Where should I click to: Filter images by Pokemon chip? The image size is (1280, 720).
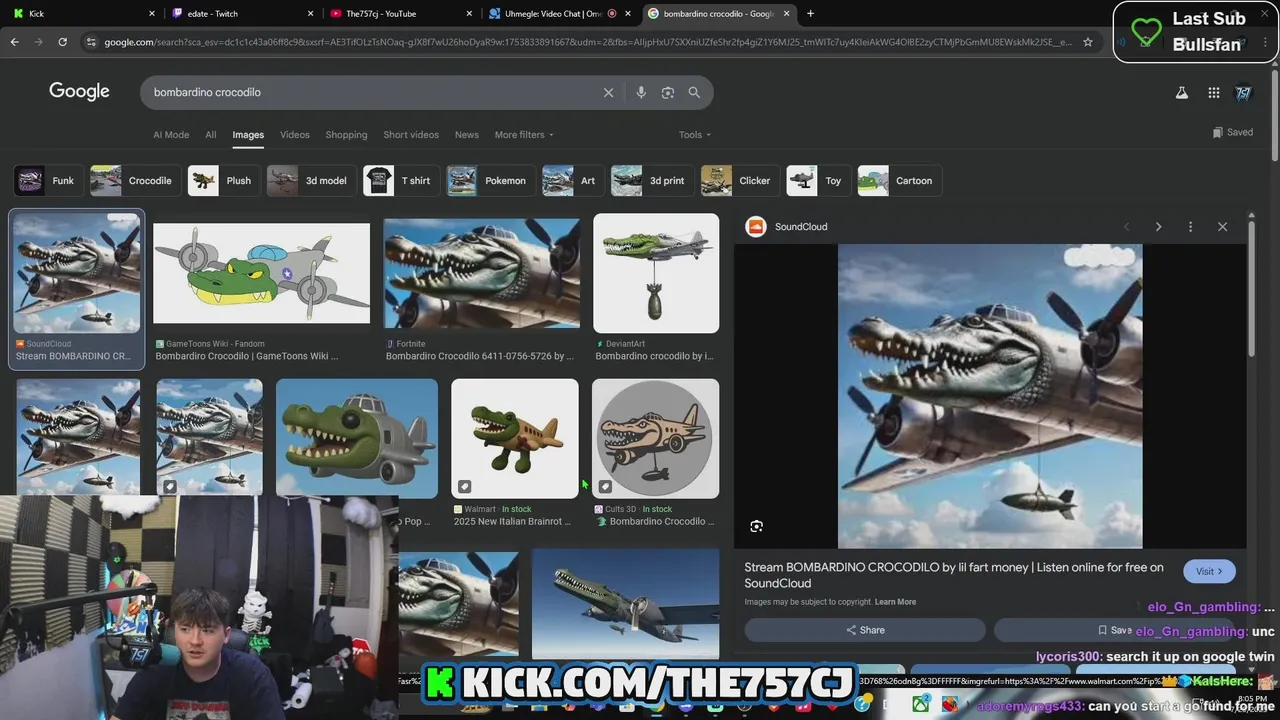coord(490,181)
